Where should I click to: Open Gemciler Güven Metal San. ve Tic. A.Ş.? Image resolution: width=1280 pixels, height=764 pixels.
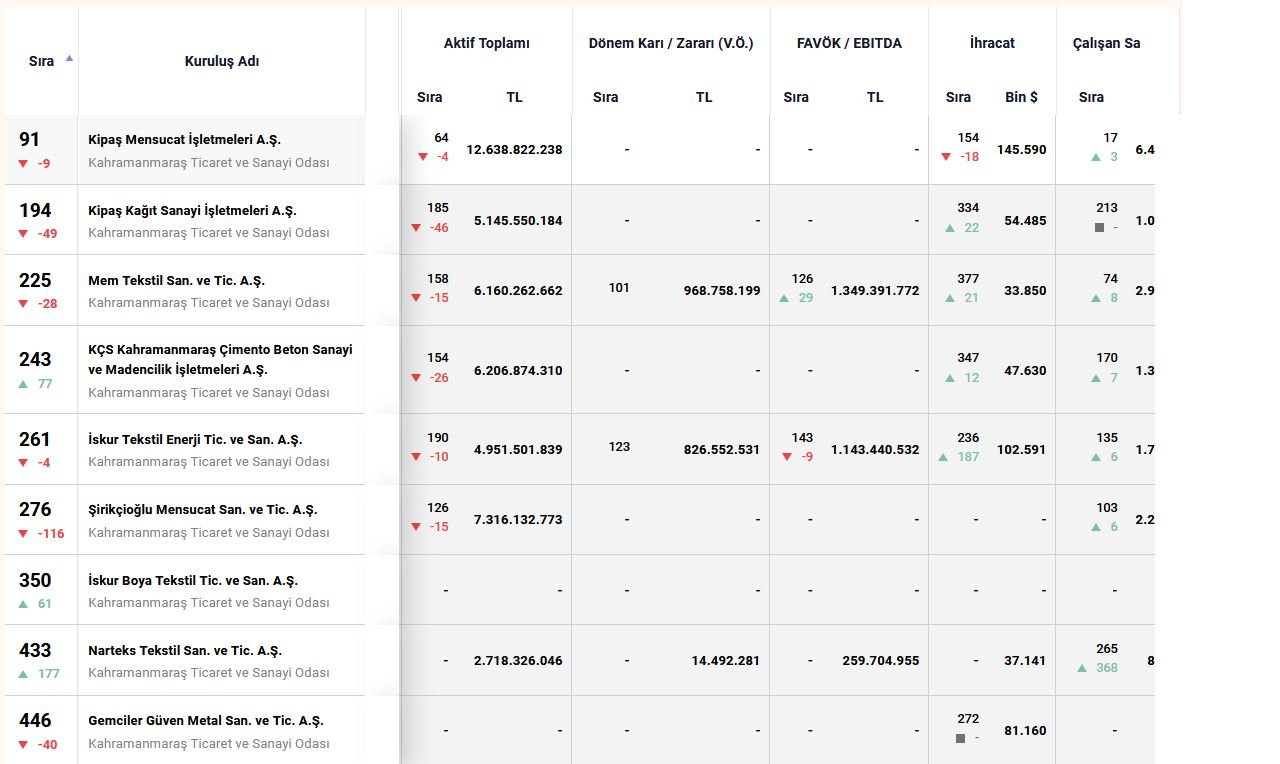click(x=205, y=721)
